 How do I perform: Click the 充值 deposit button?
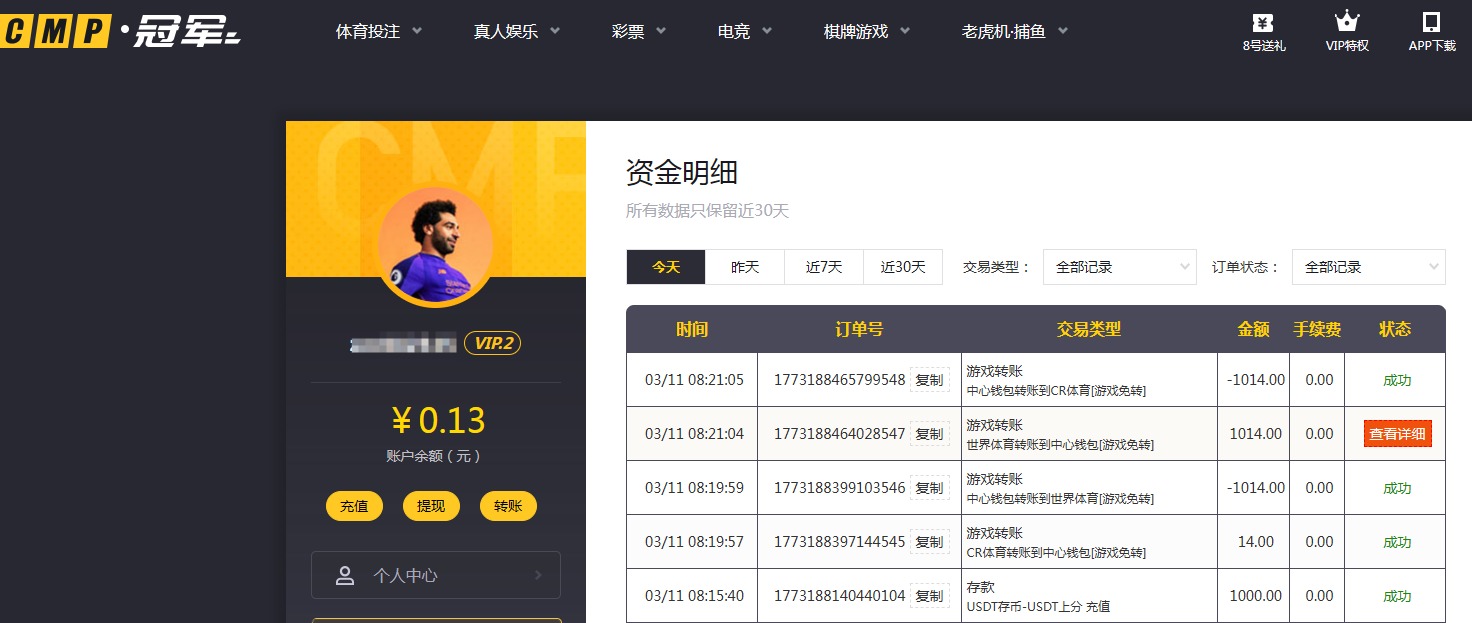[354, 506]
